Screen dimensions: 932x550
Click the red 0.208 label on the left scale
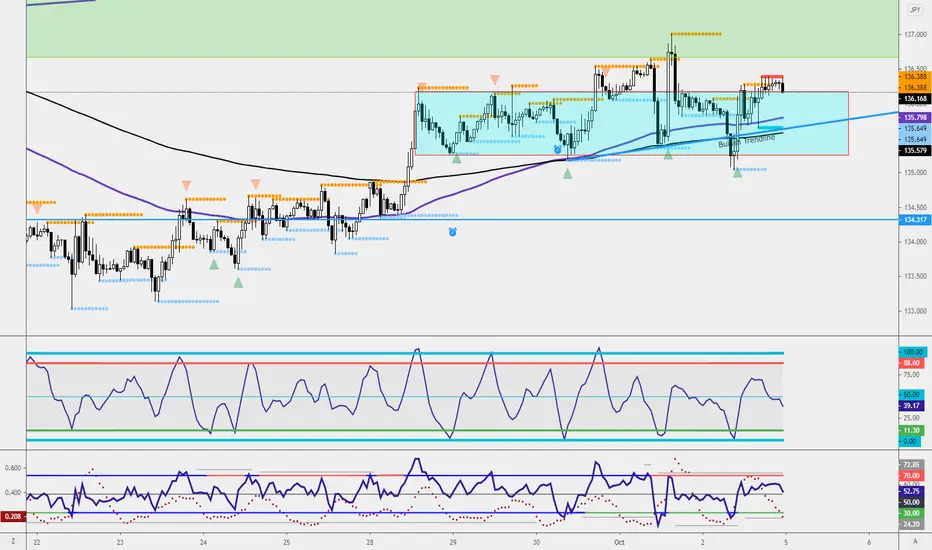point(13,517)
